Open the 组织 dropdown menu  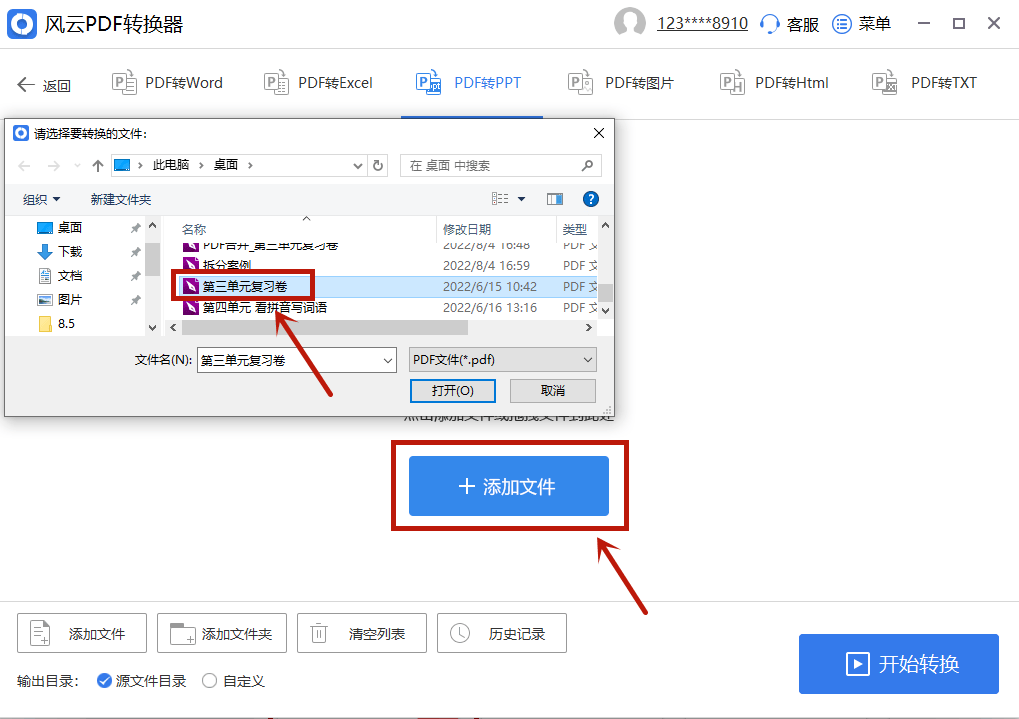pos(40,199)
